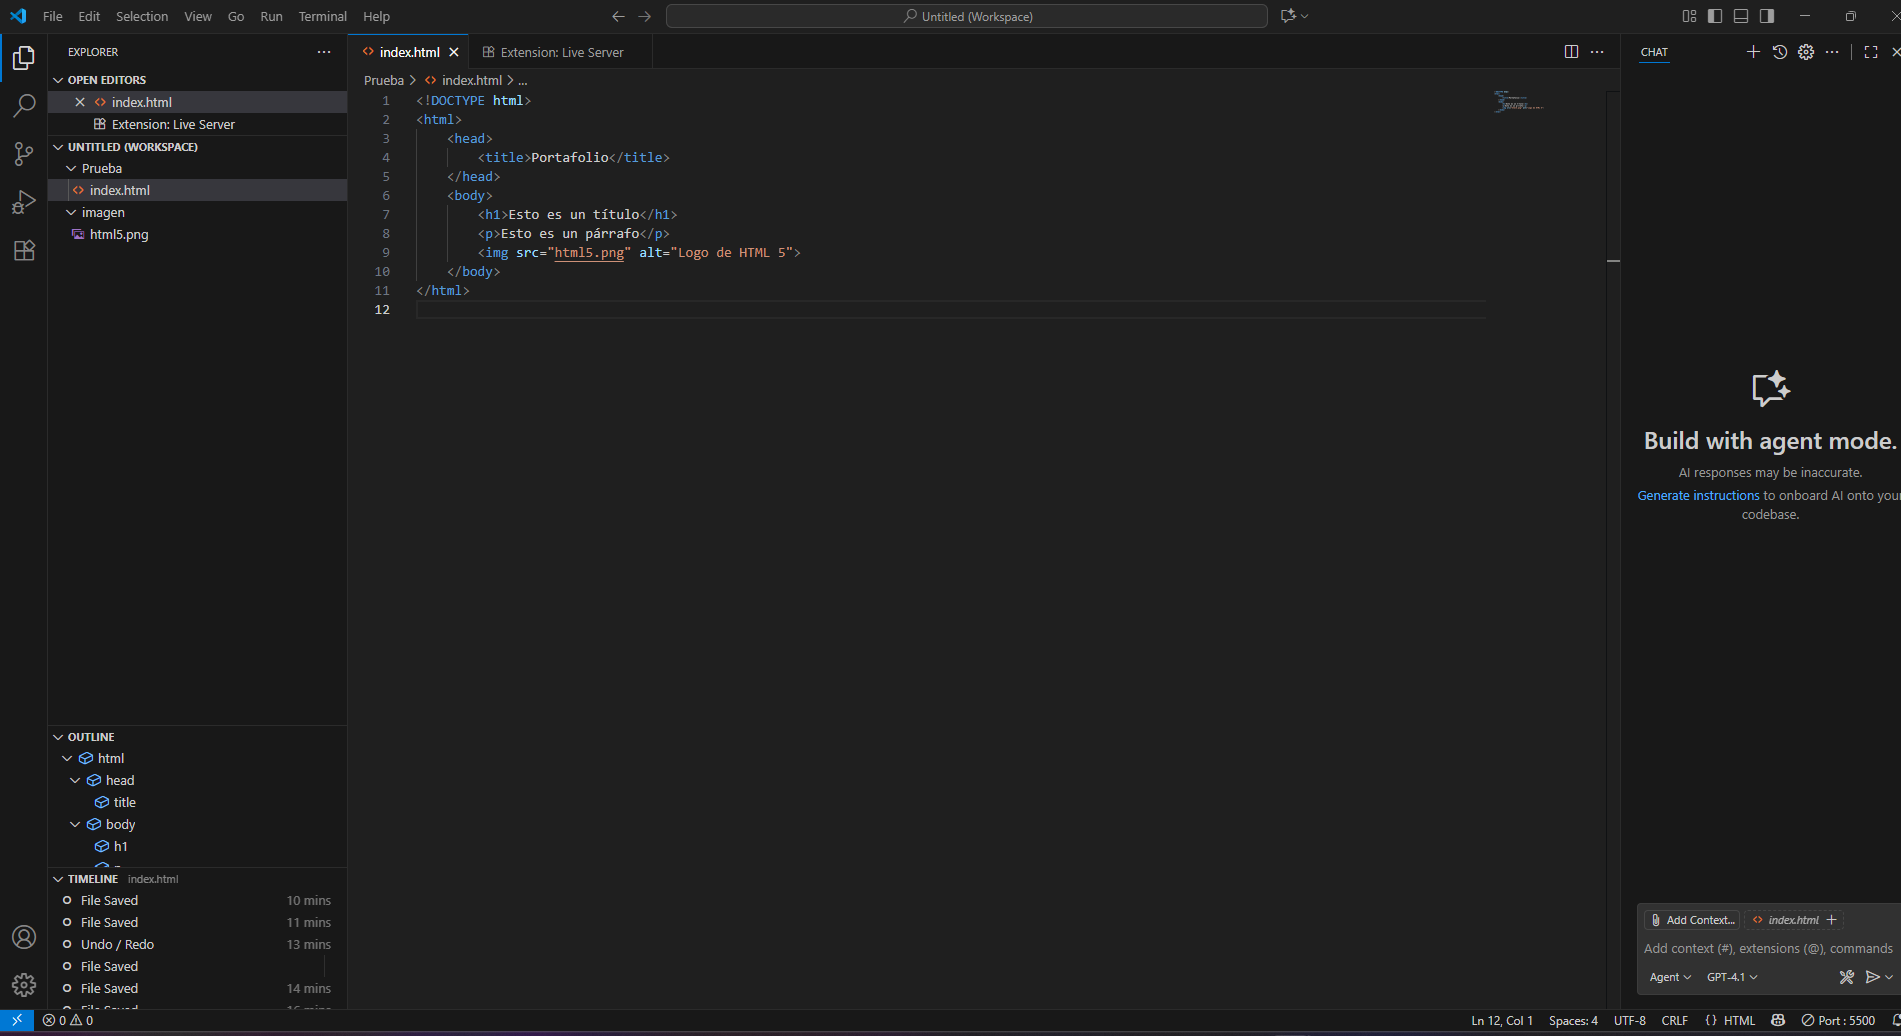
Task: Send the chat message with arrow icon
Action: pyautogui.click(x=1872, y=977)
